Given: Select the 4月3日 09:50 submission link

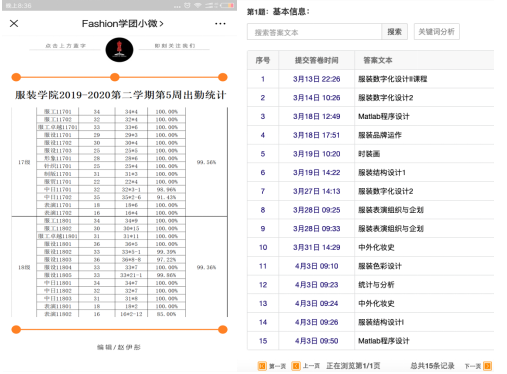Looking at the screenshot, I should pyautogui.click(x=316, y=341).
